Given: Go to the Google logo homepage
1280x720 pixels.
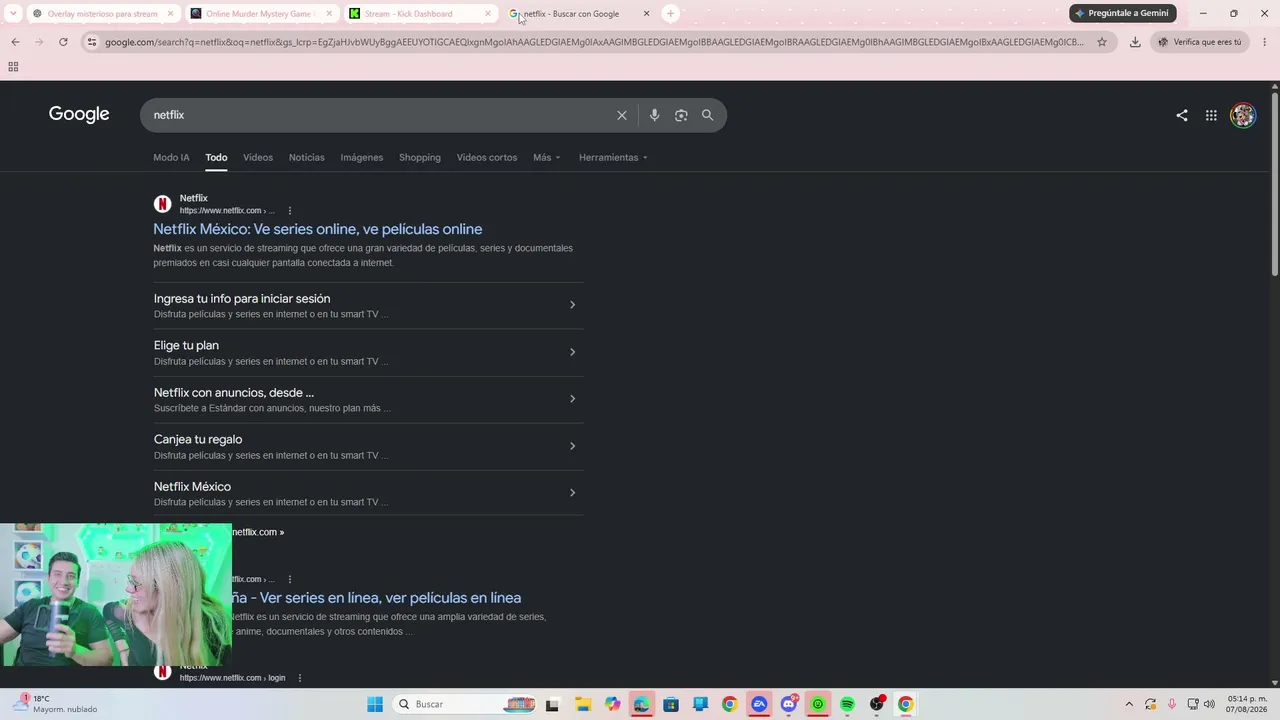Looking at the screenshot, I should [79, 114].
